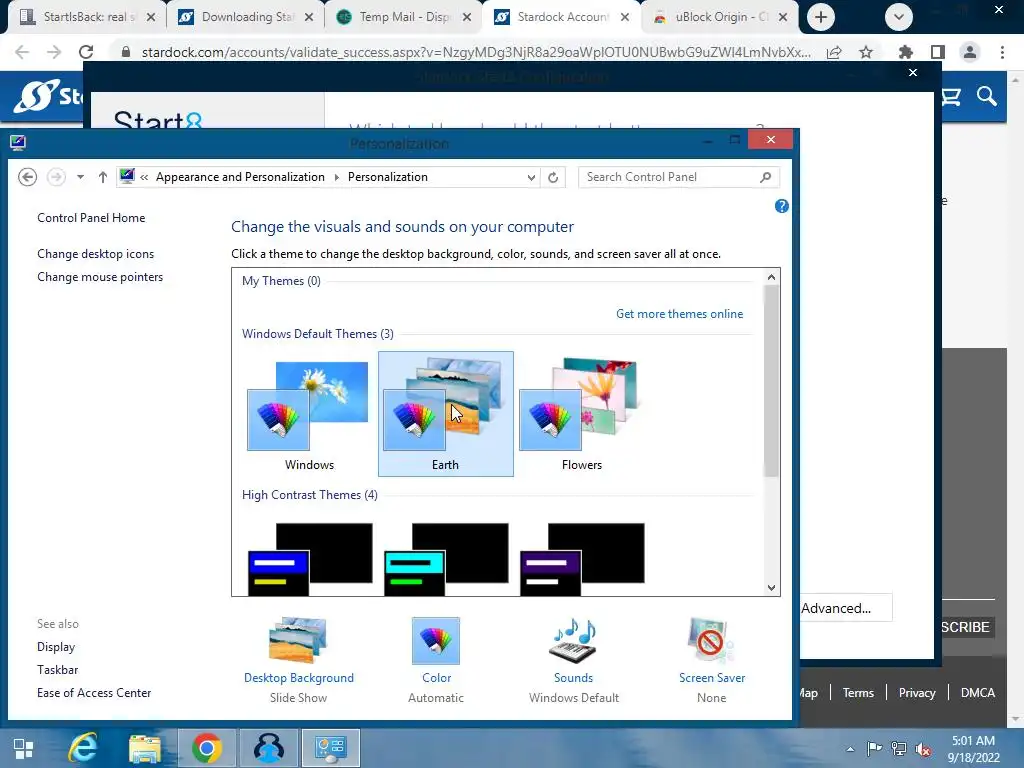Click Get more themes online link
The image size is (1024, 768).
coord(679,313)
